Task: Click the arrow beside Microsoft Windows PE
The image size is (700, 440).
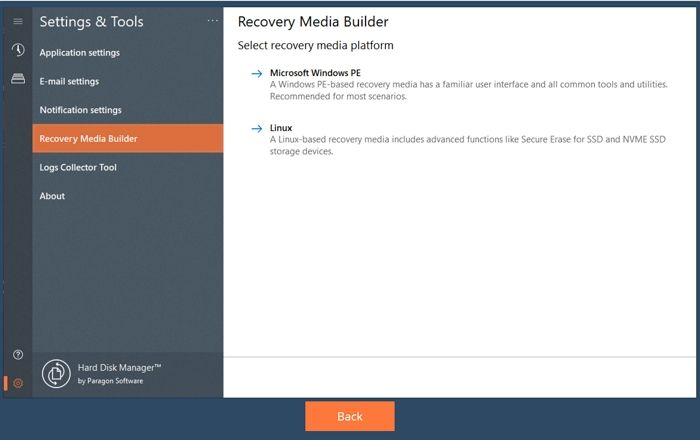Action: 257,73
